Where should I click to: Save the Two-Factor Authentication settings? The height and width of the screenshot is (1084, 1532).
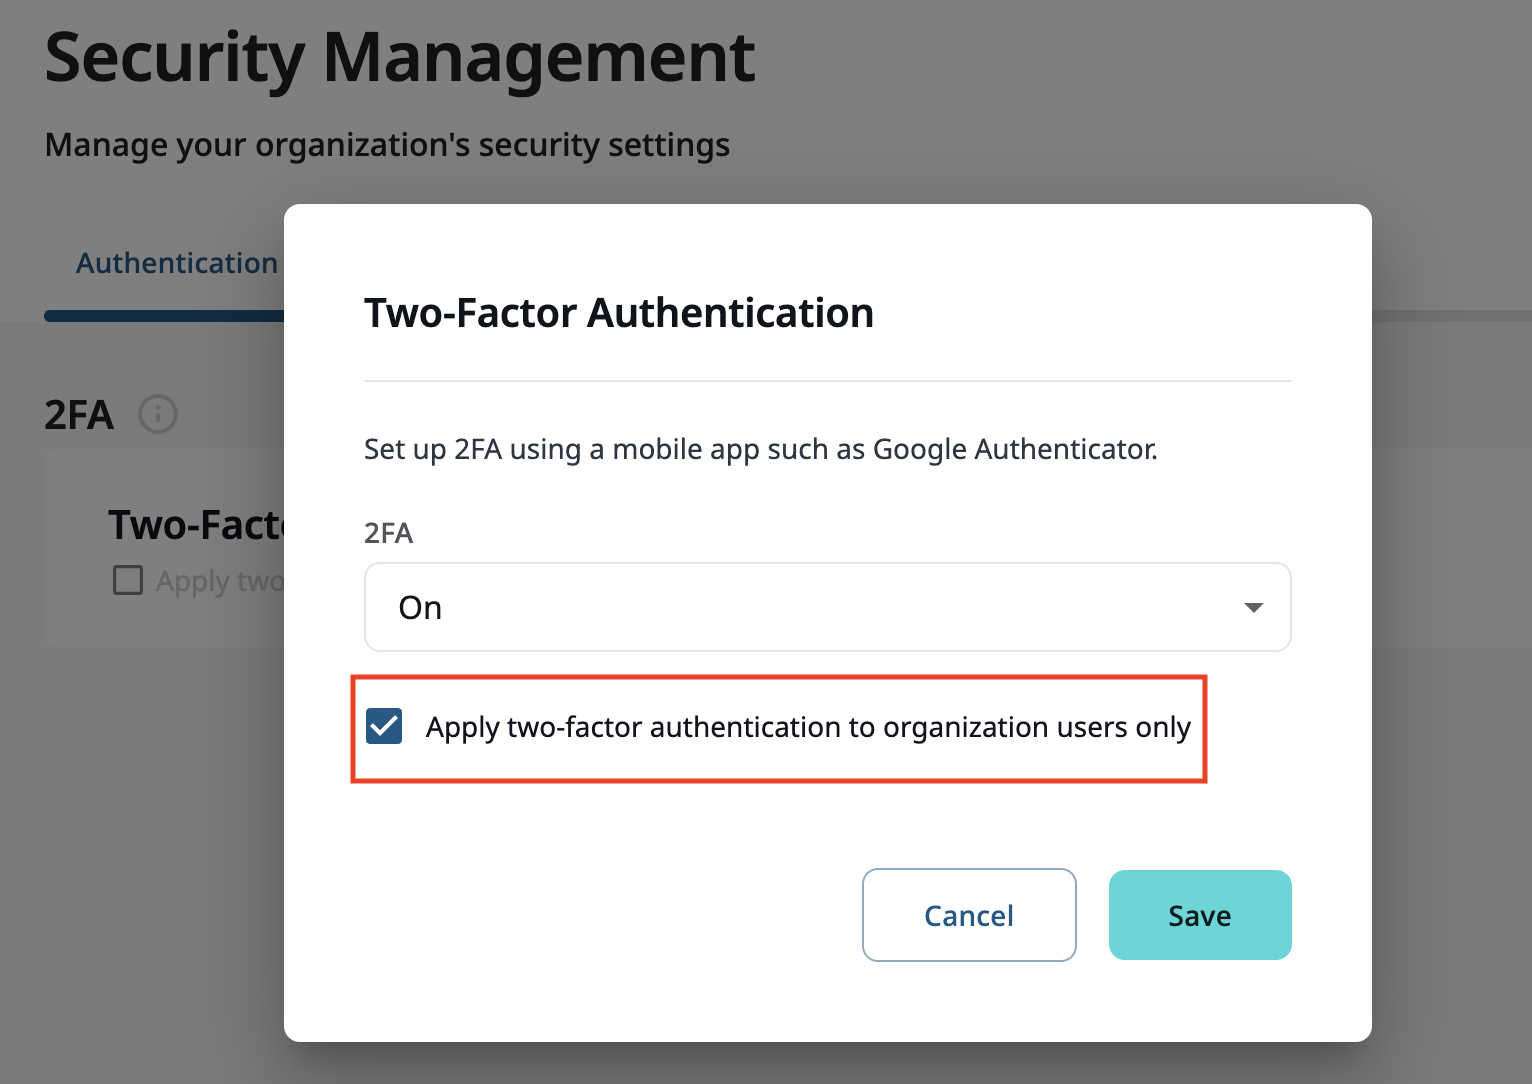[x=1199, y=914]
